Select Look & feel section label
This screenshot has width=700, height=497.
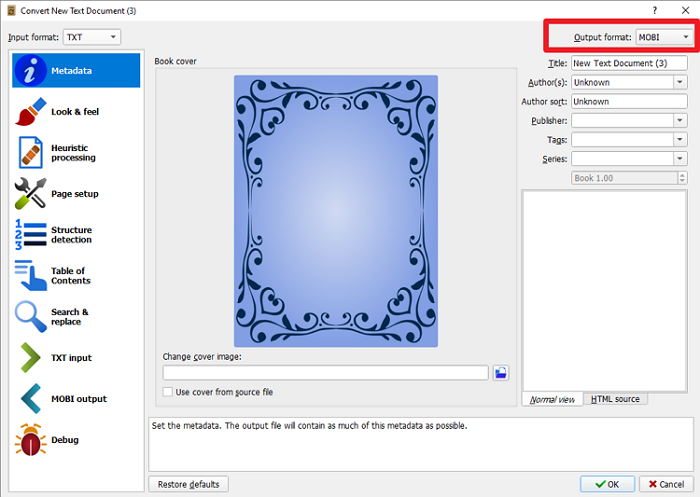[x=75, y=112]
